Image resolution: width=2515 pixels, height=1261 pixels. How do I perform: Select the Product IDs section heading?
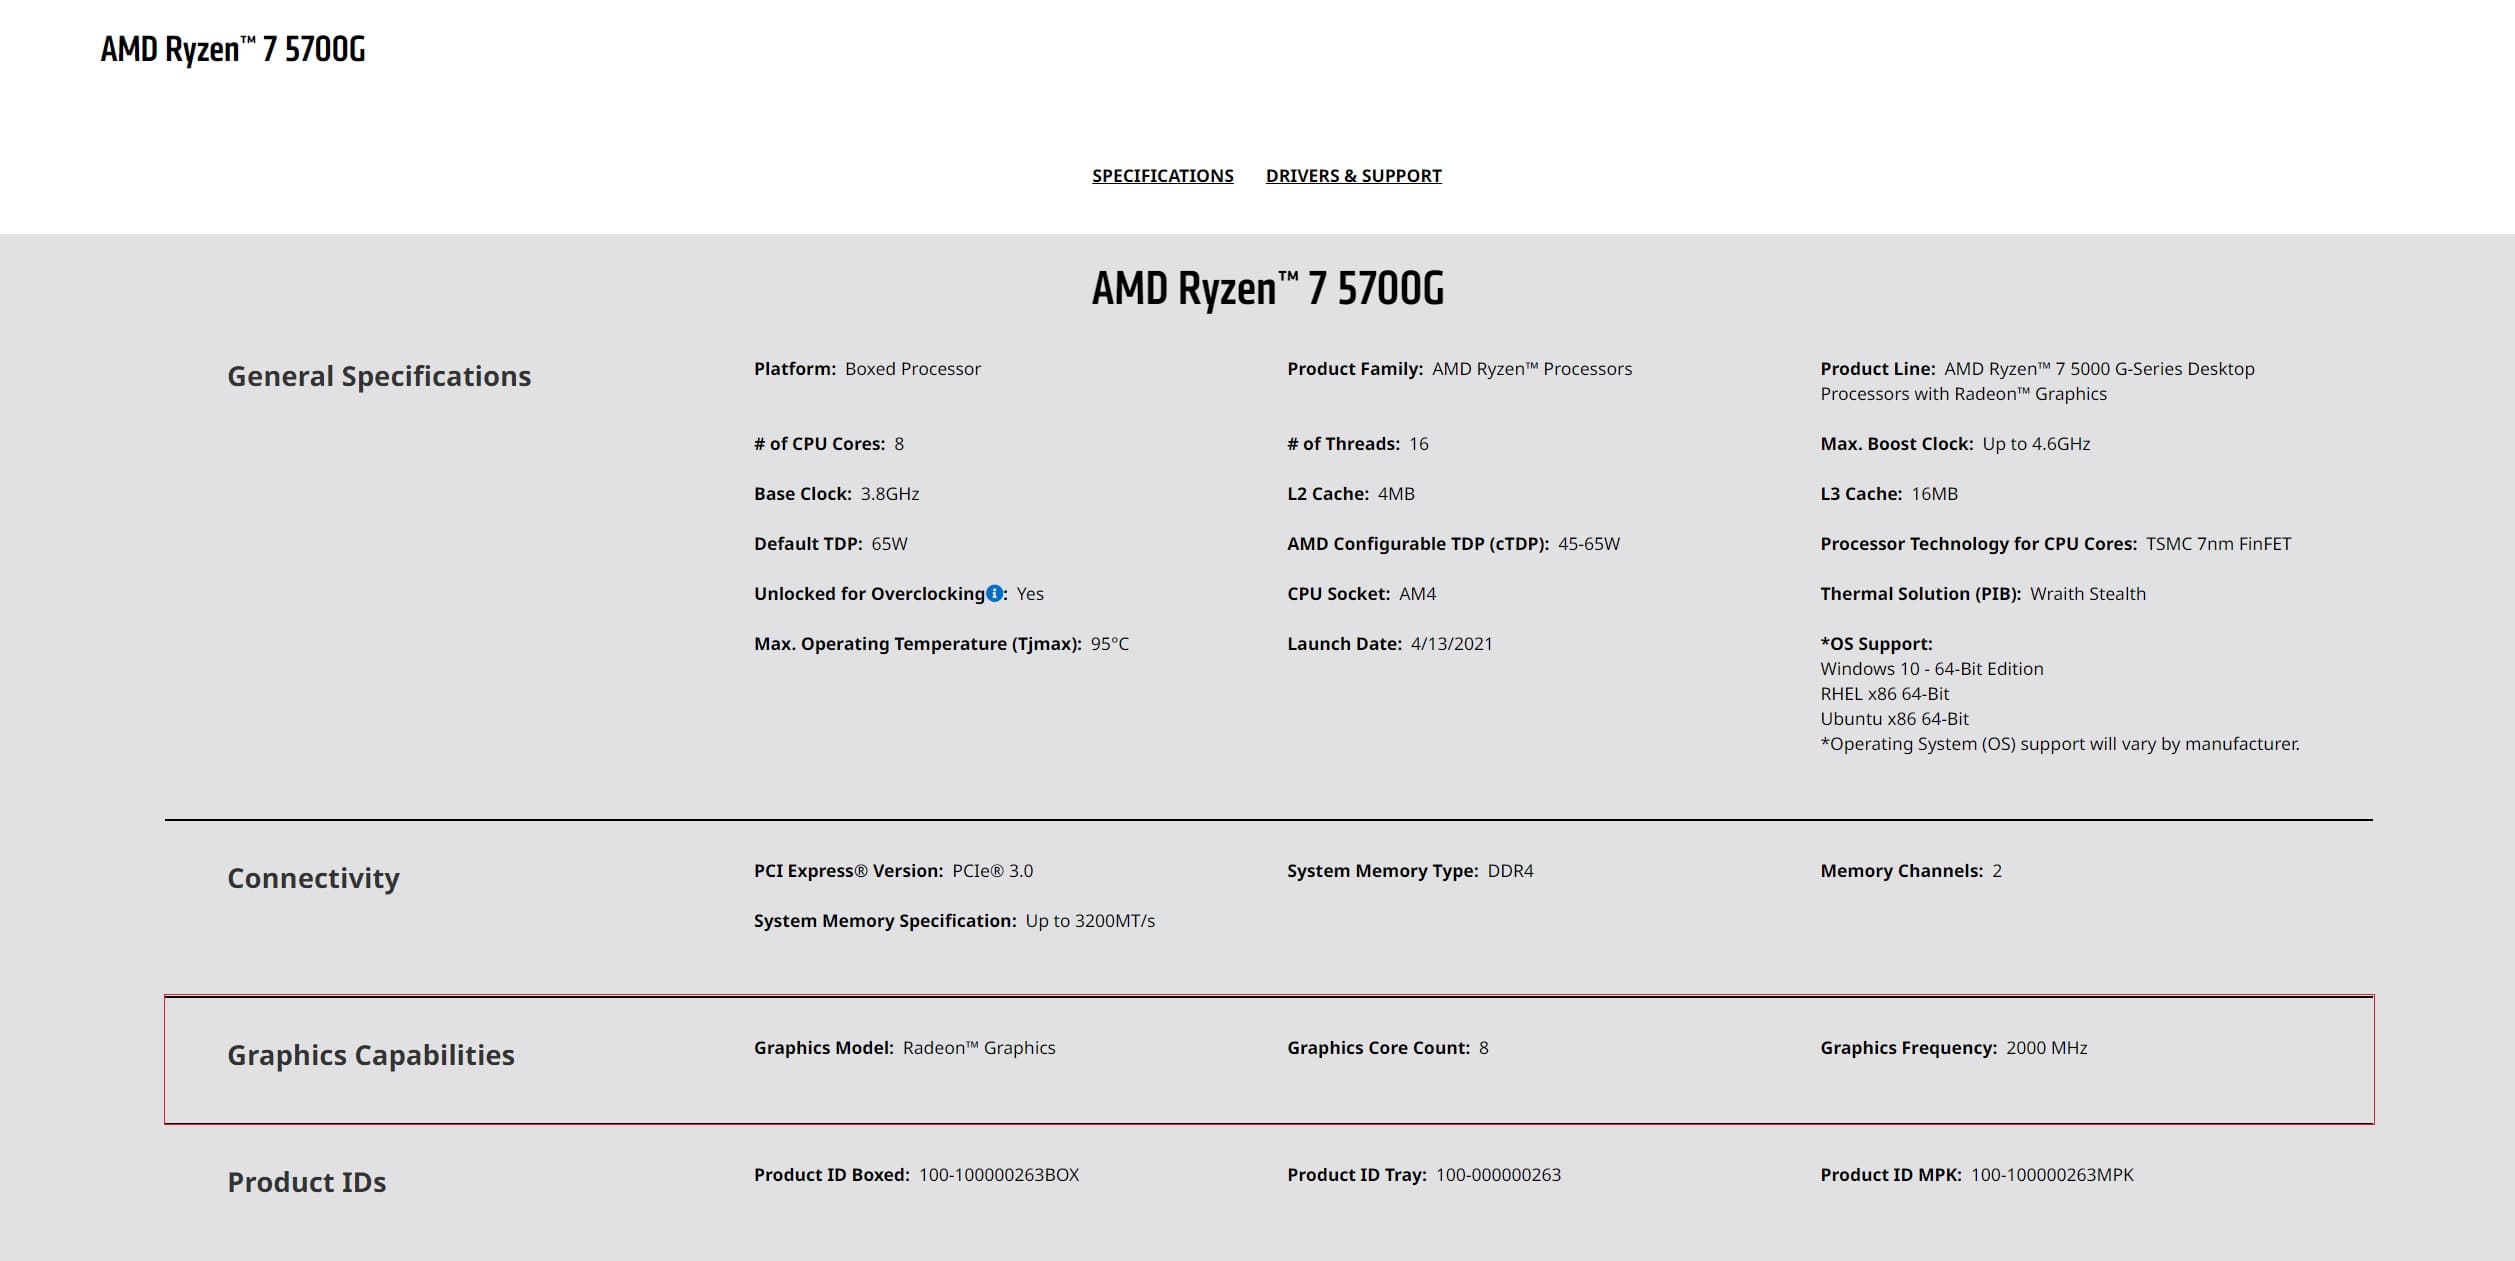point(306,1182)
